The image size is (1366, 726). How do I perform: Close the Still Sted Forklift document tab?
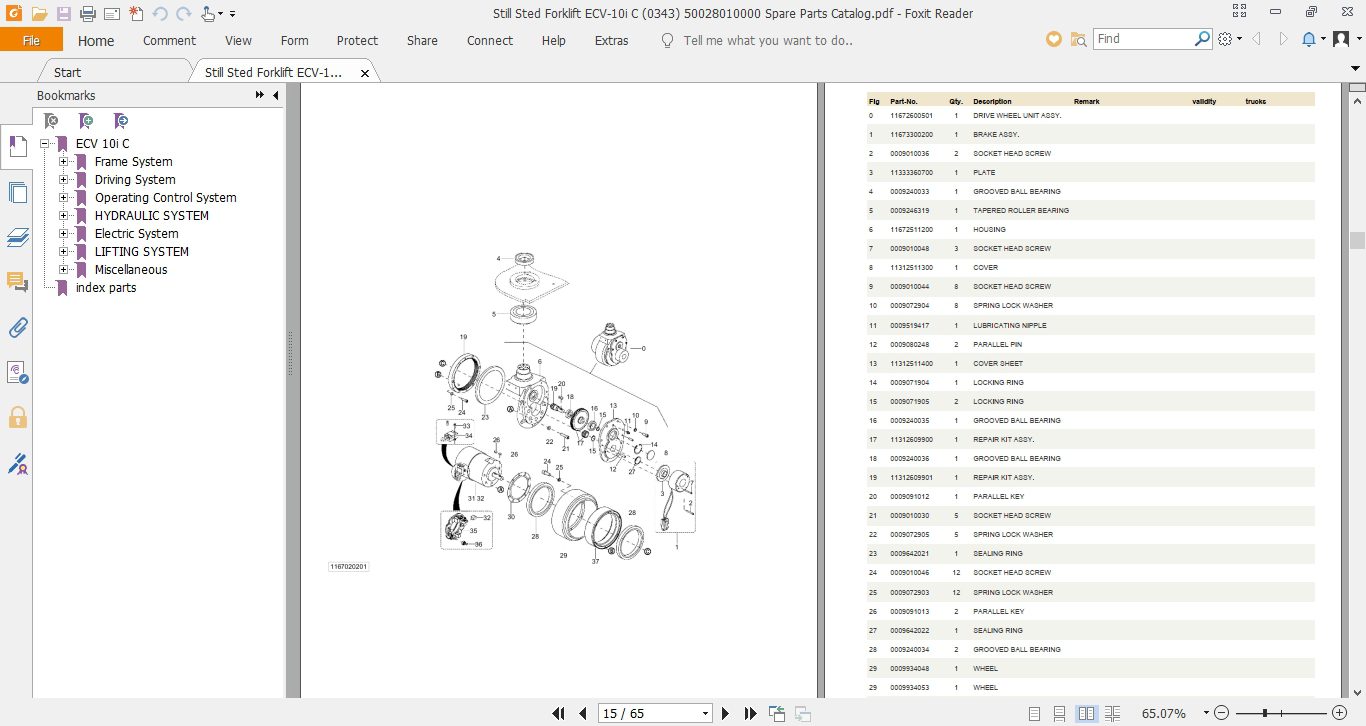(x=365, y=73)
